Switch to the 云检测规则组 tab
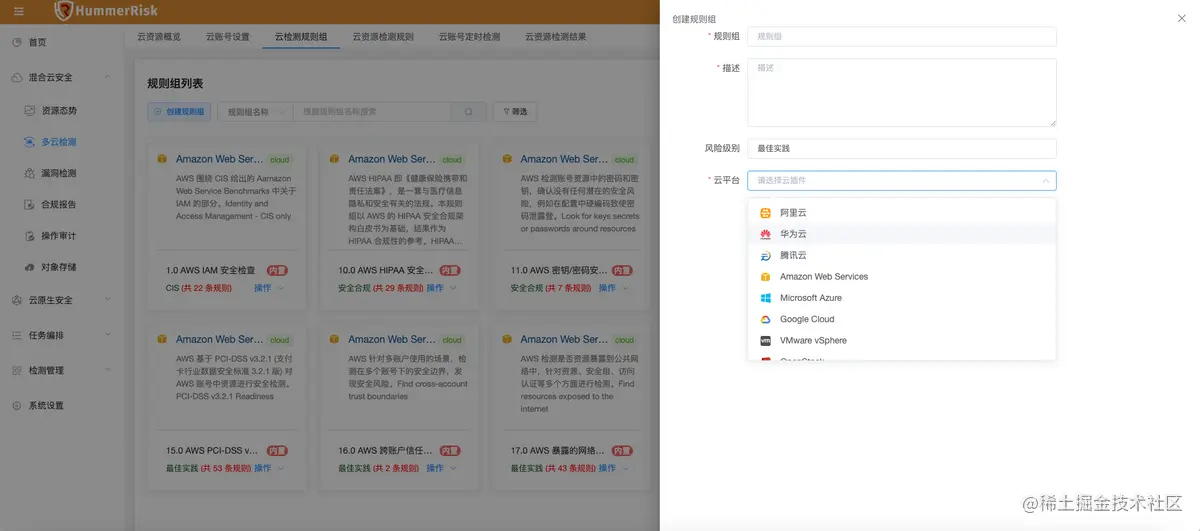 coord(300,37)
